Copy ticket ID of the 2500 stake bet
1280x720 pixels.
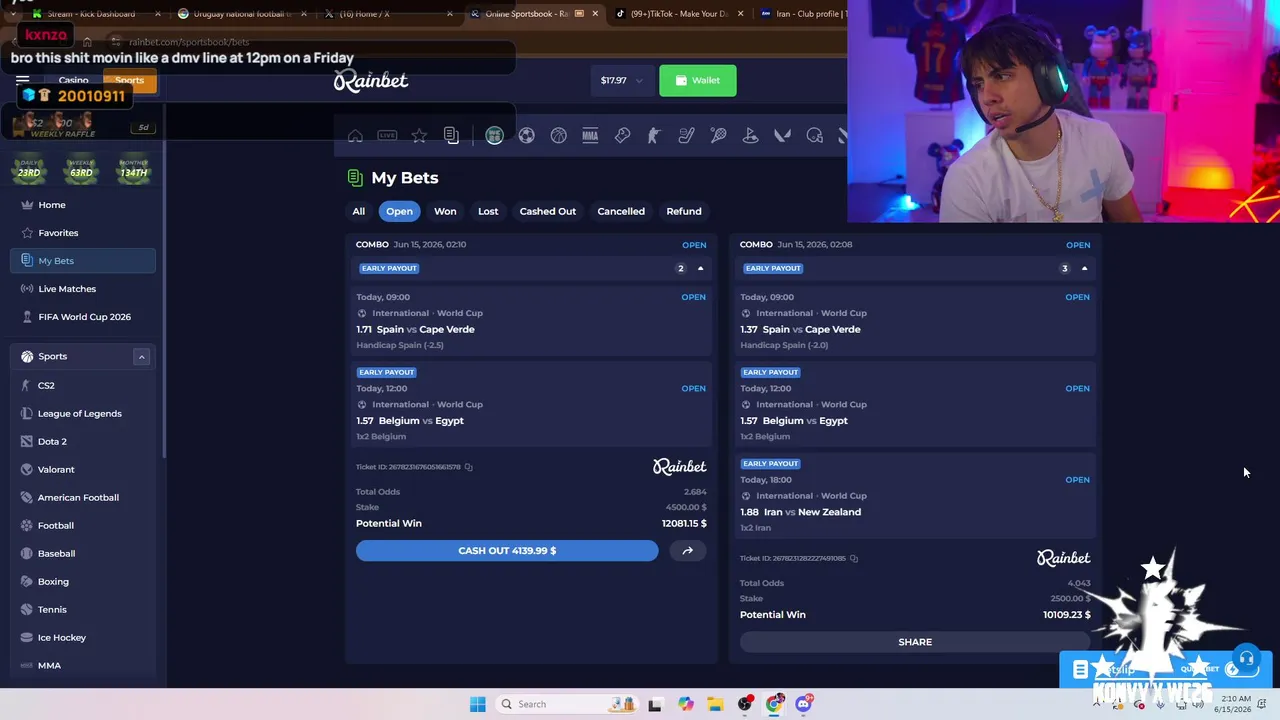coord(853,558)
